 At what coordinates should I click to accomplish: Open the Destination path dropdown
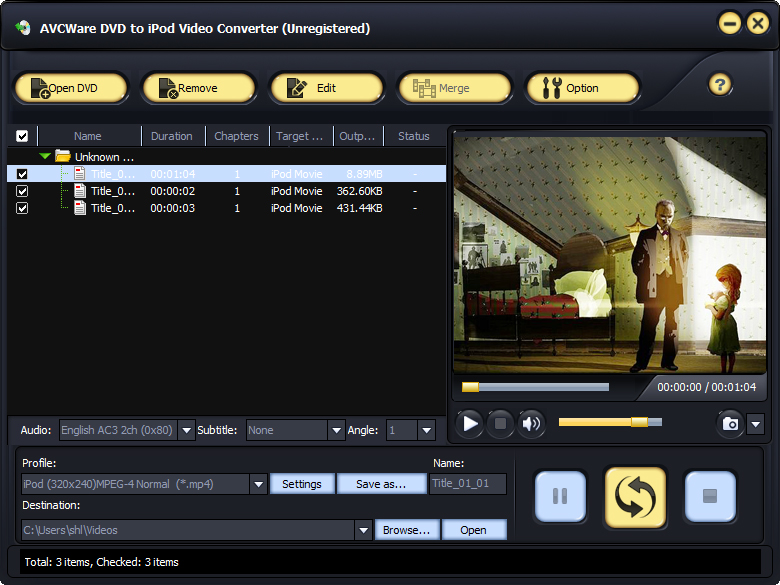click(x=363, y=530)
